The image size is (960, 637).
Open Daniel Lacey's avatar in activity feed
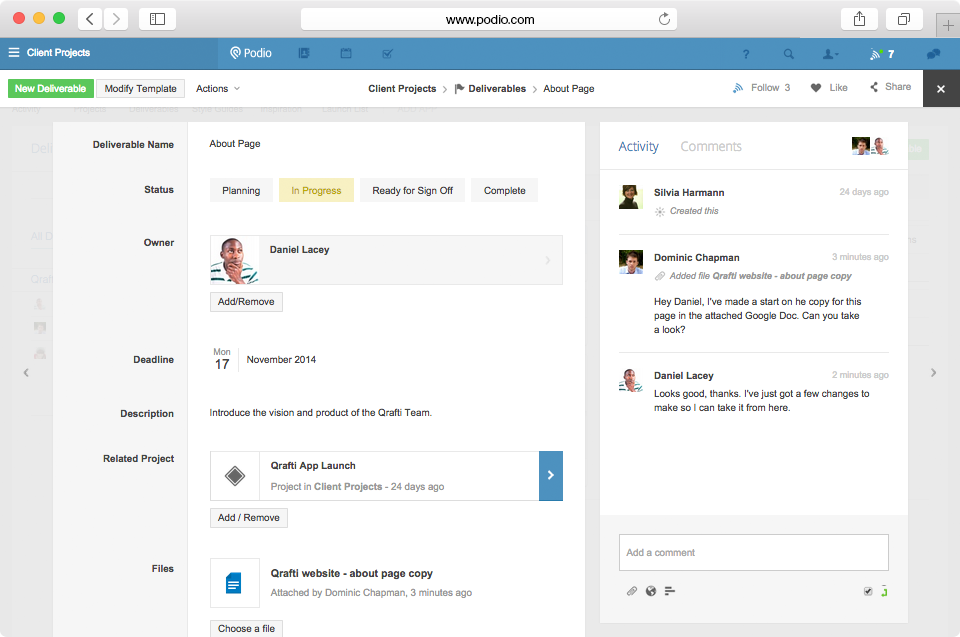point(631,380)
